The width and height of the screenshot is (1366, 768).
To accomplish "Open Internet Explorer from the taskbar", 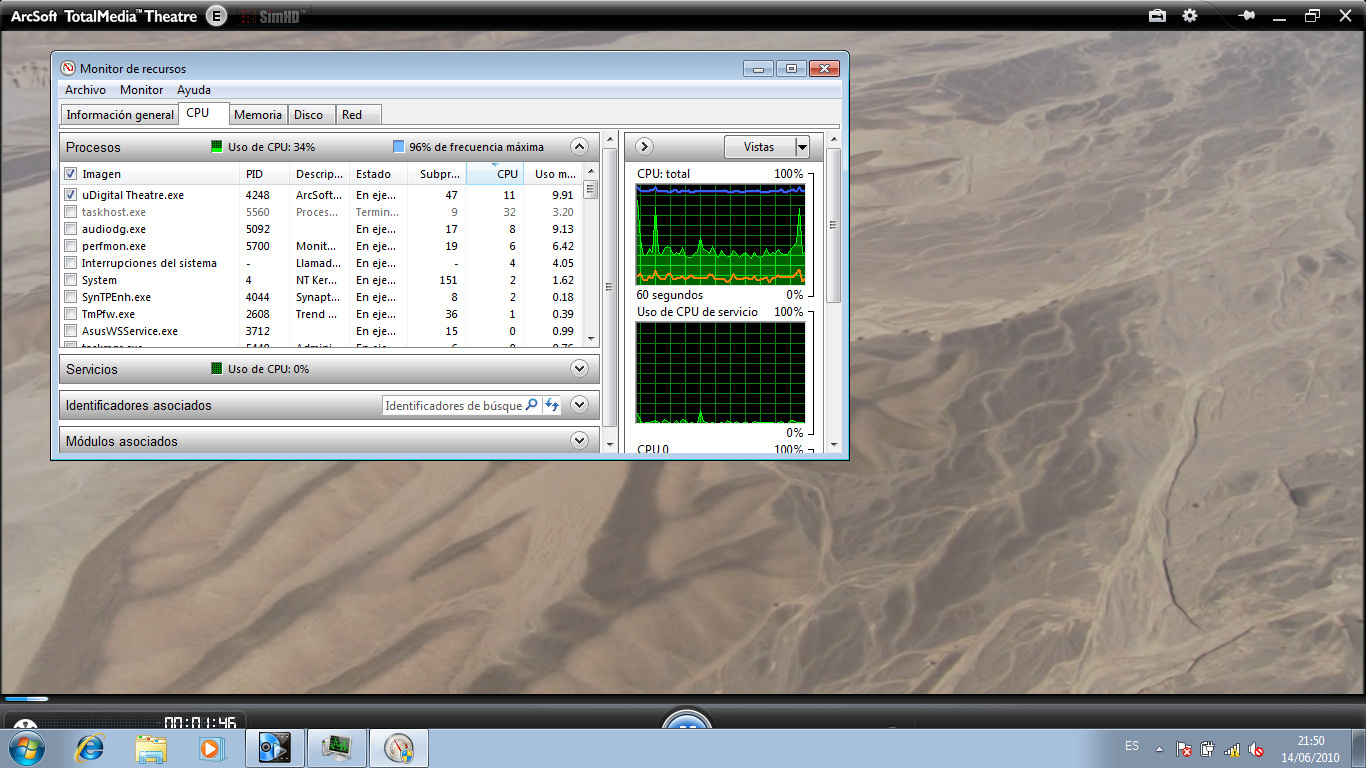I will pos(91,747).
